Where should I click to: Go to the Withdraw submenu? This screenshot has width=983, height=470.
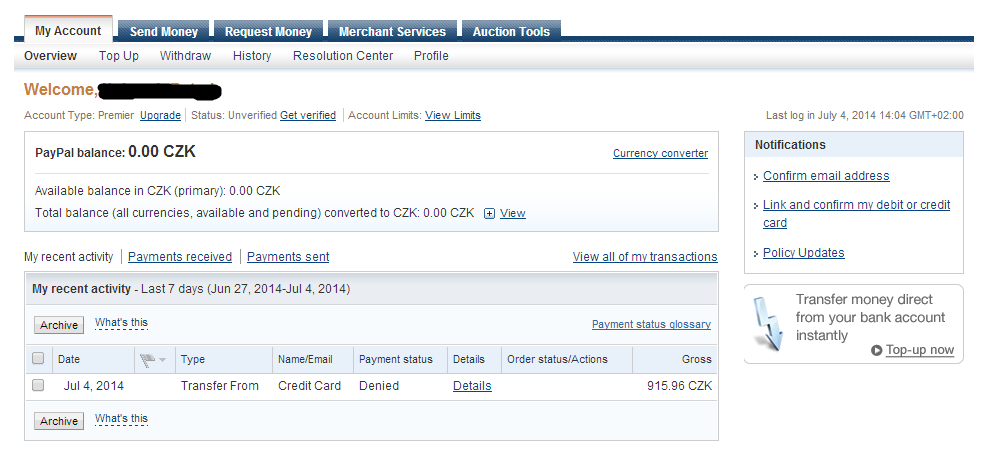[185, 56]
